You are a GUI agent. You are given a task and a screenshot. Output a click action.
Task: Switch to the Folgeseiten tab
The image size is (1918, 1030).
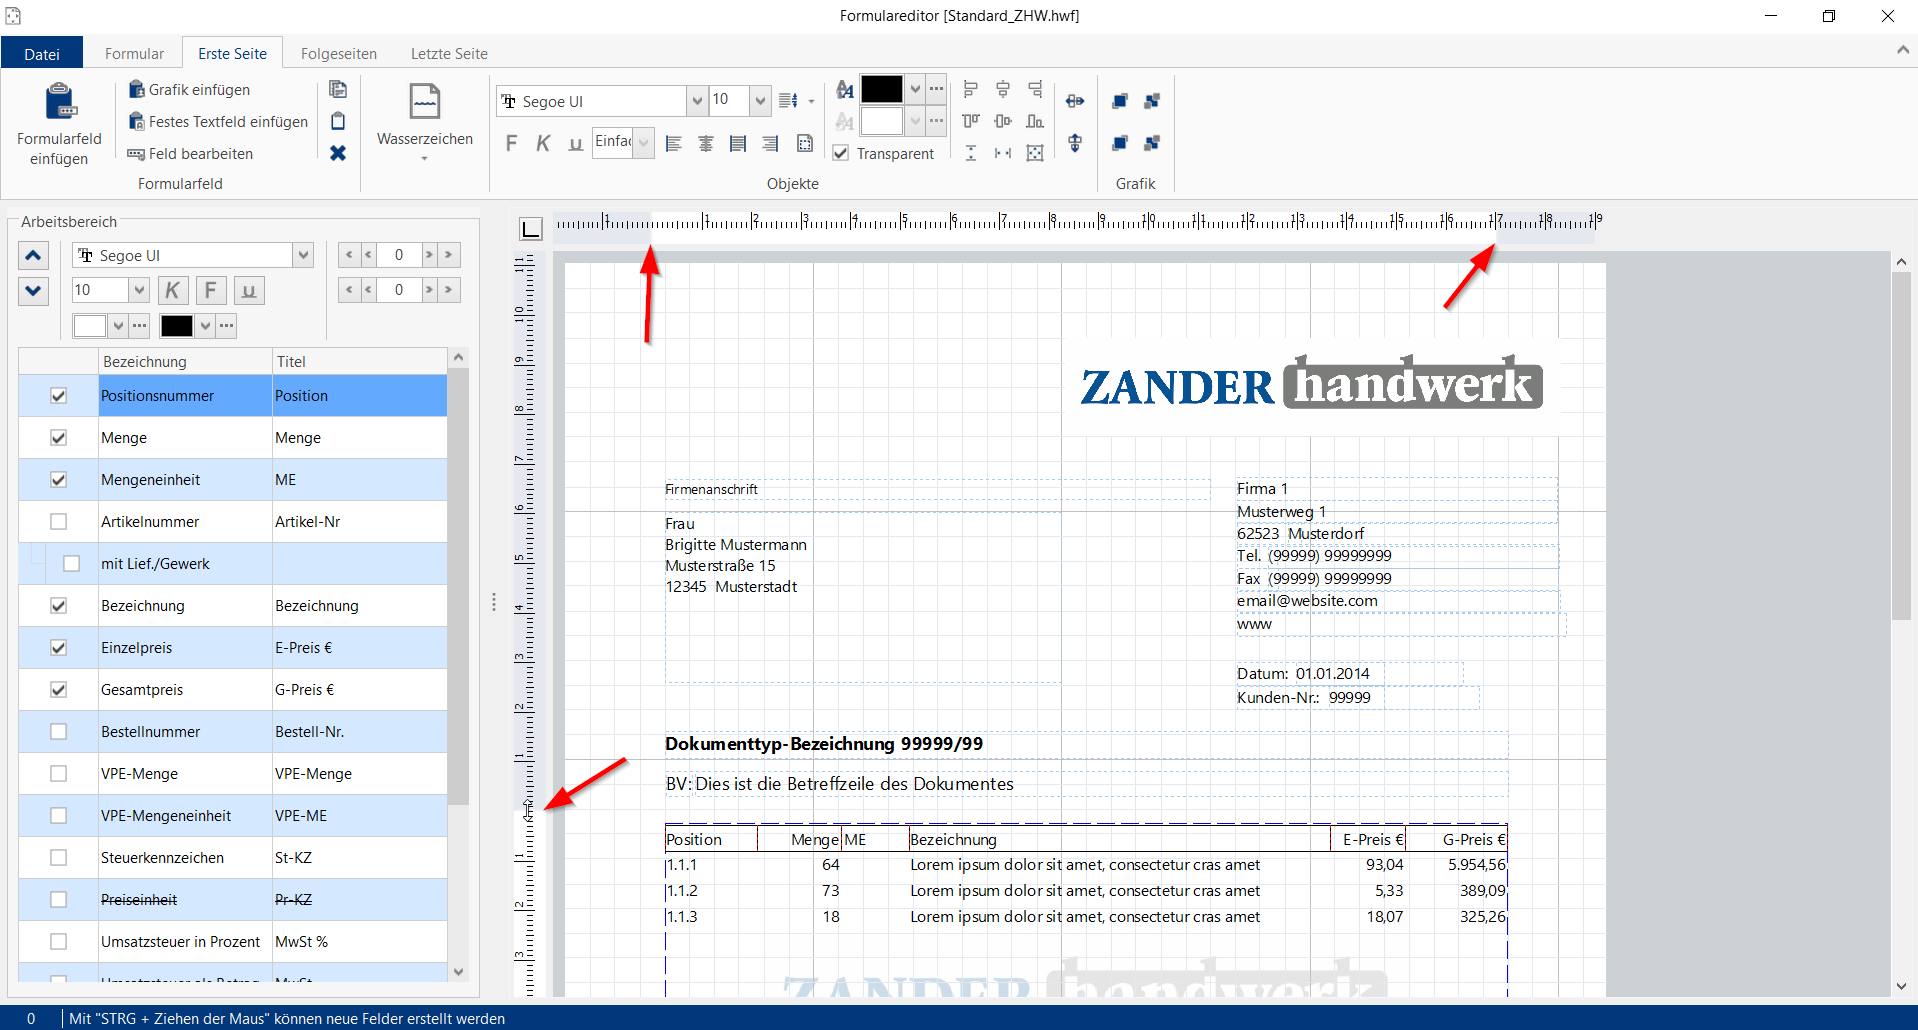[x=338, y=54]
